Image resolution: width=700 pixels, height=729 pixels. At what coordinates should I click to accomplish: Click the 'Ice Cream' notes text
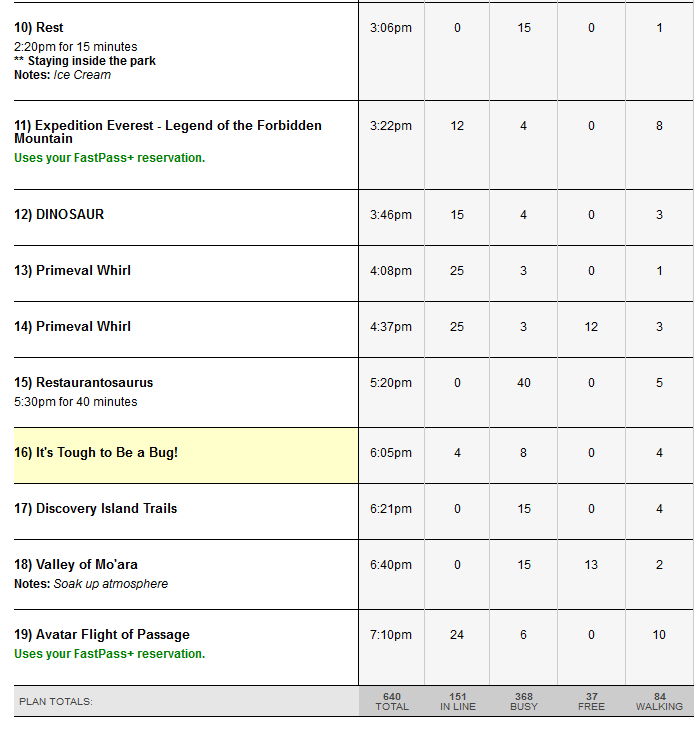(82, 75)
